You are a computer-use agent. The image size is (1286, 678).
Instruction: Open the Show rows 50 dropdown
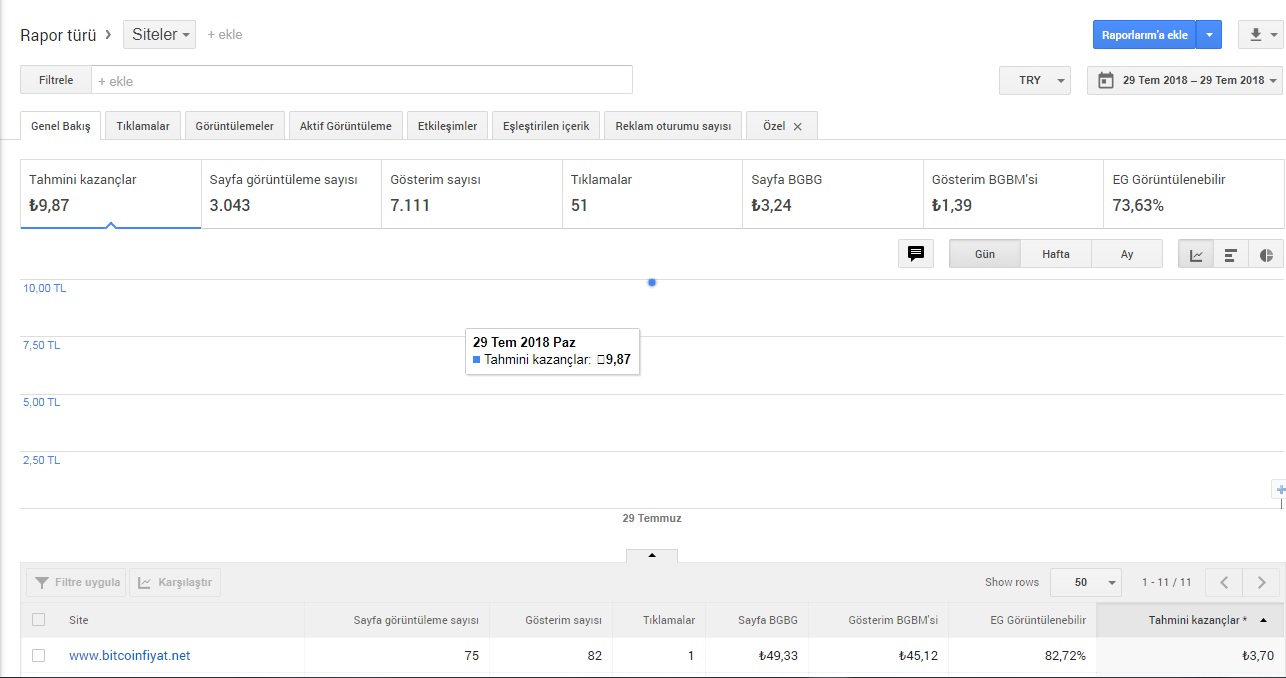click(1086, 582)
